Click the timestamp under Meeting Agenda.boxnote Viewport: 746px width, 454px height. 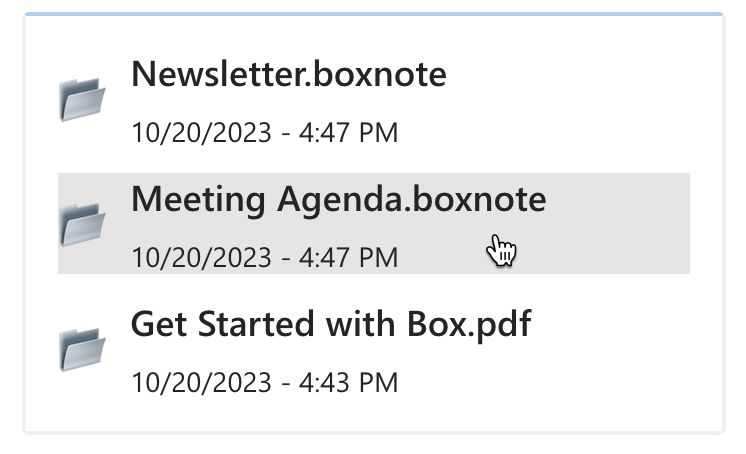click(x=264, y=257)
